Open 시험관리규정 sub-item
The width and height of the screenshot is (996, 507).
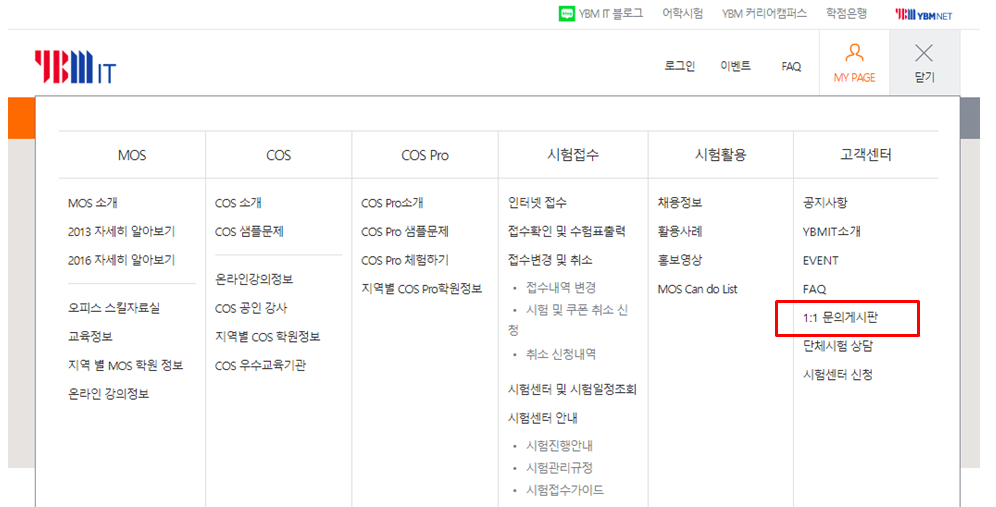point(559,468)
